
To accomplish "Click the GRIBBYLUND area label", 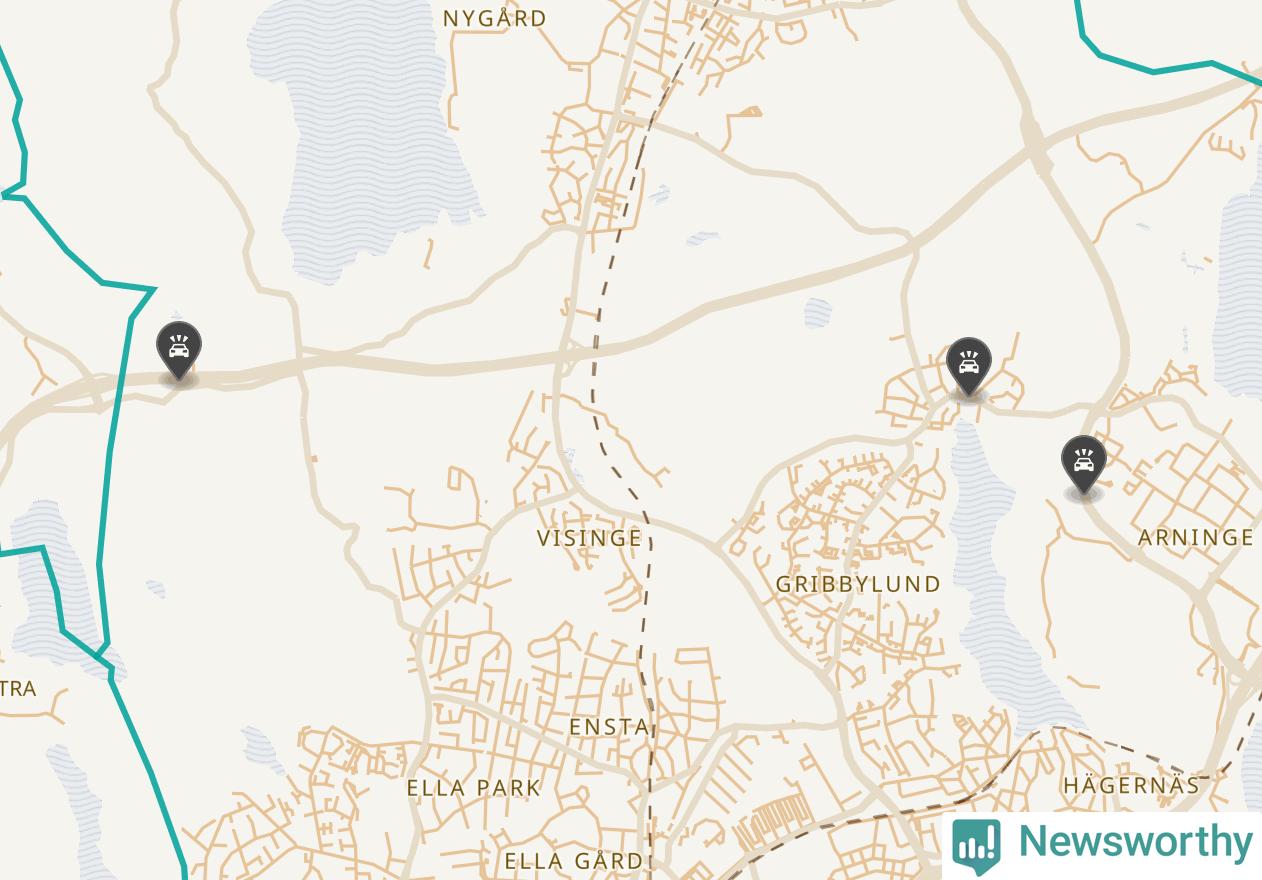I will pos(858,584).
